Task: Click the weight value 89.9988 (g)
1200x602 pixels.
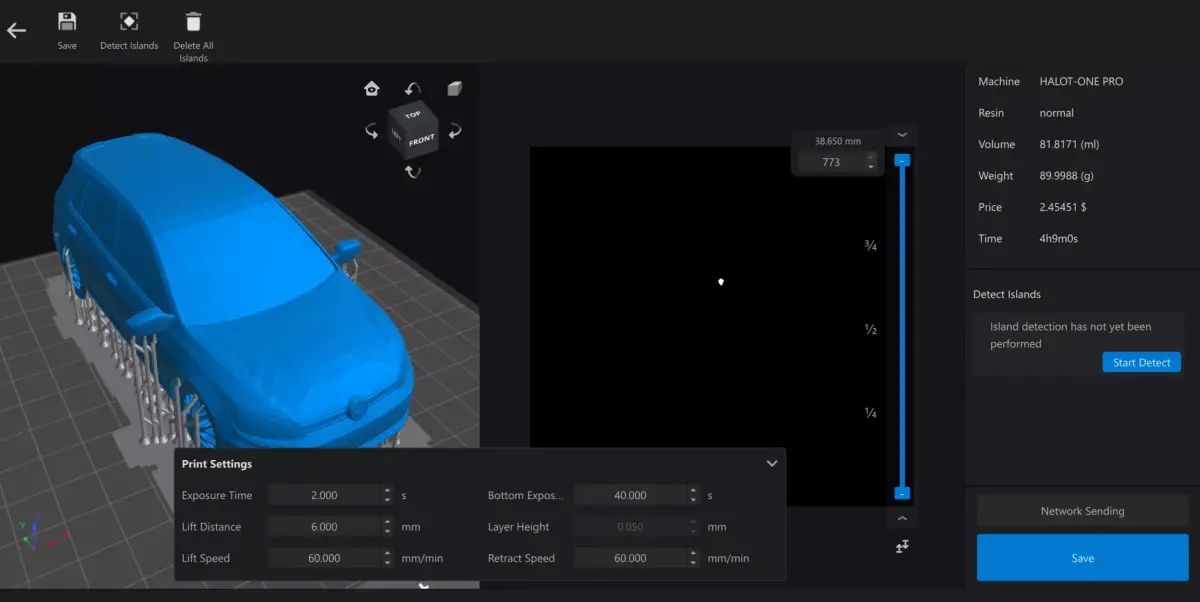Action: pos(1068,176)
